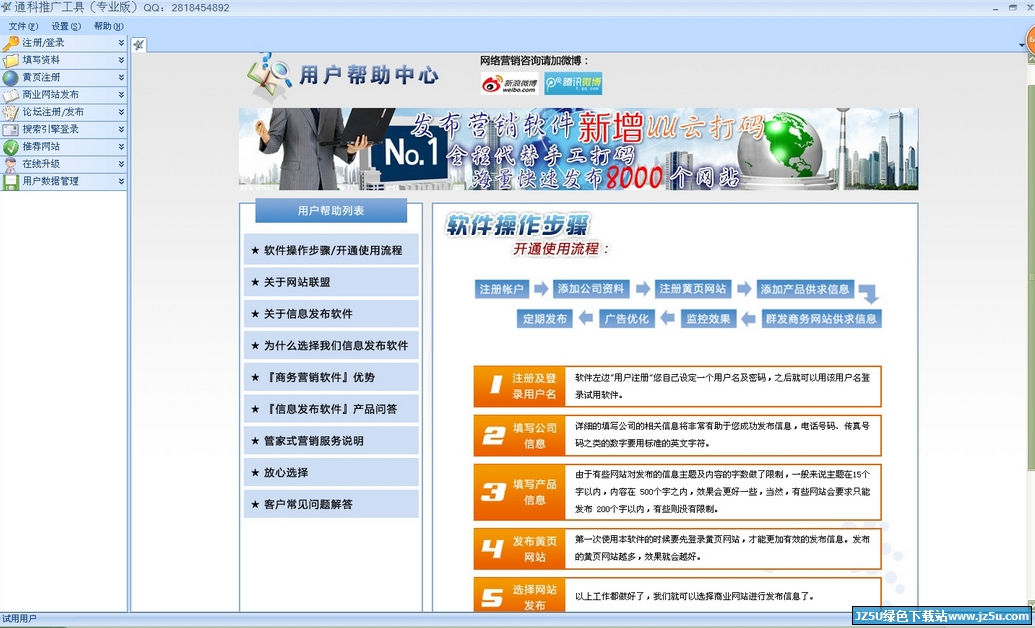The width and height of the screenshot is (1035, 628).
Task: Expand the 论坛注册/发布 panel chevron
Action: point(121,112)
